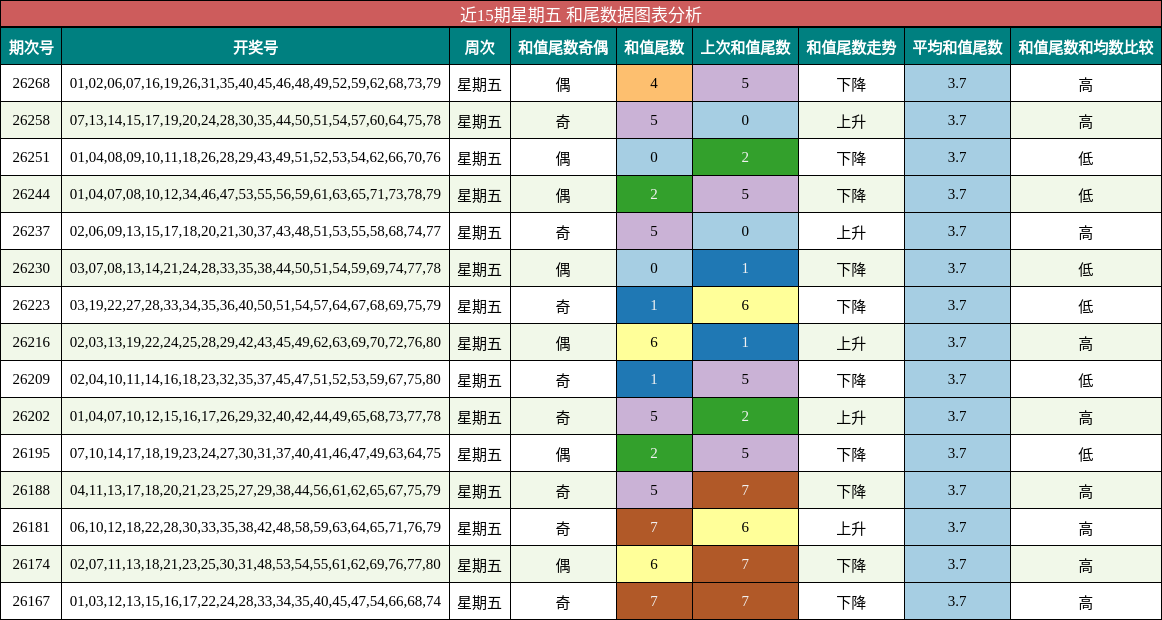The height and width of the screenshot is (620, 1162).
Task: Click the draw numbers in row 26195
Action: [256, 454]
